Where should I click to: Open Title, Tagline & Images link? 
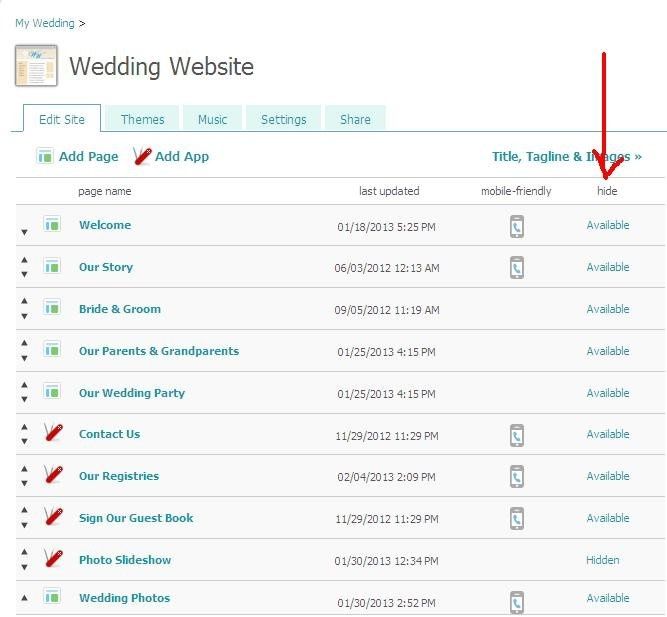(566, 156)
